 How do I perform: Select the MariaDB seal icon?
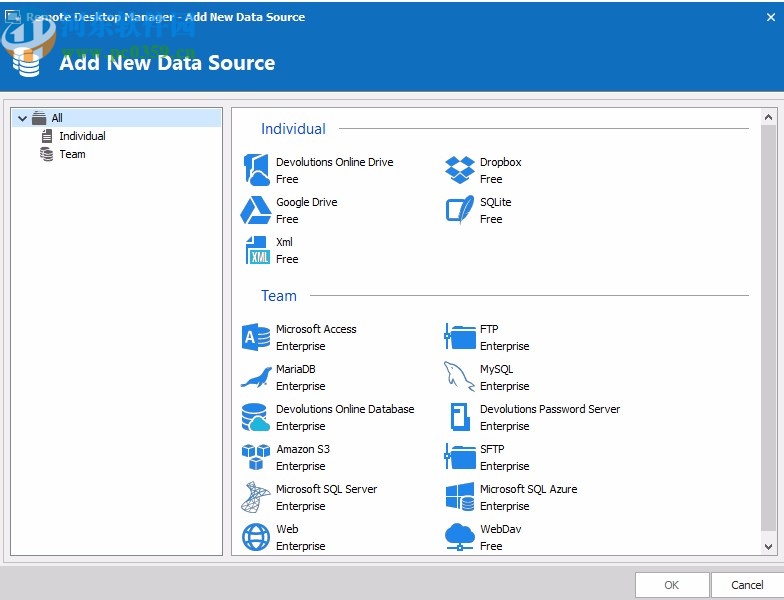click(x=256, y=378)
